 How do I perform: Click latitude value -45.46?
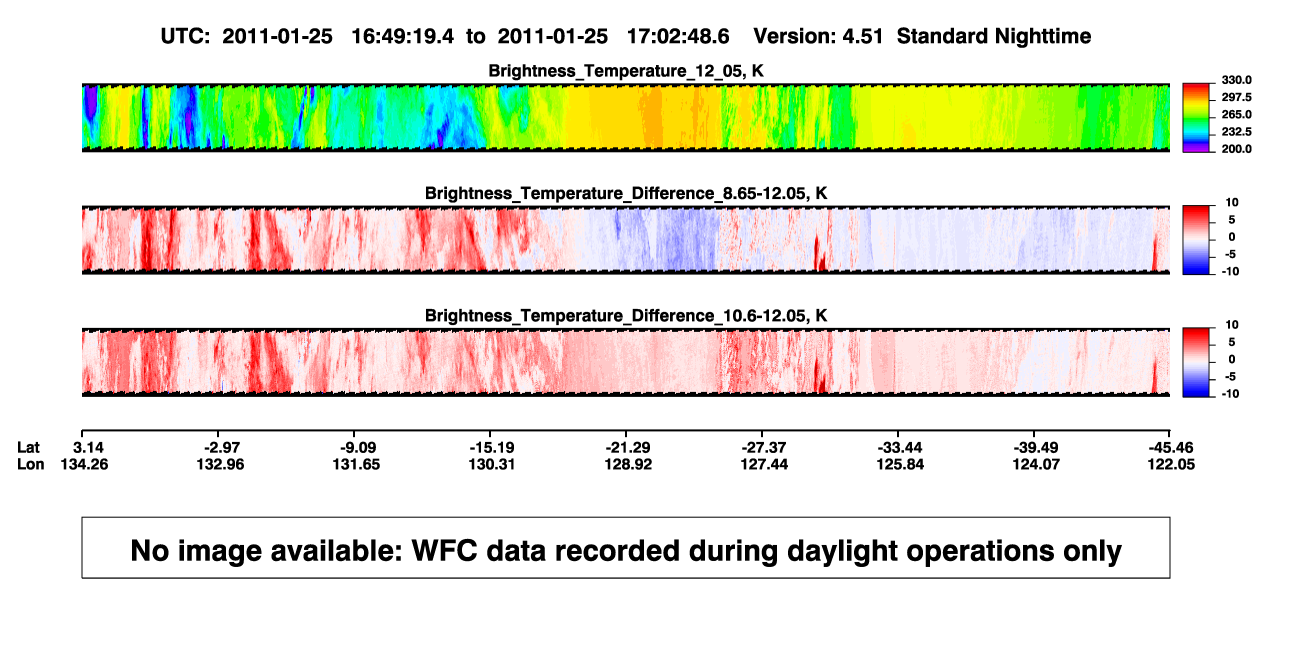(1172, 447)
